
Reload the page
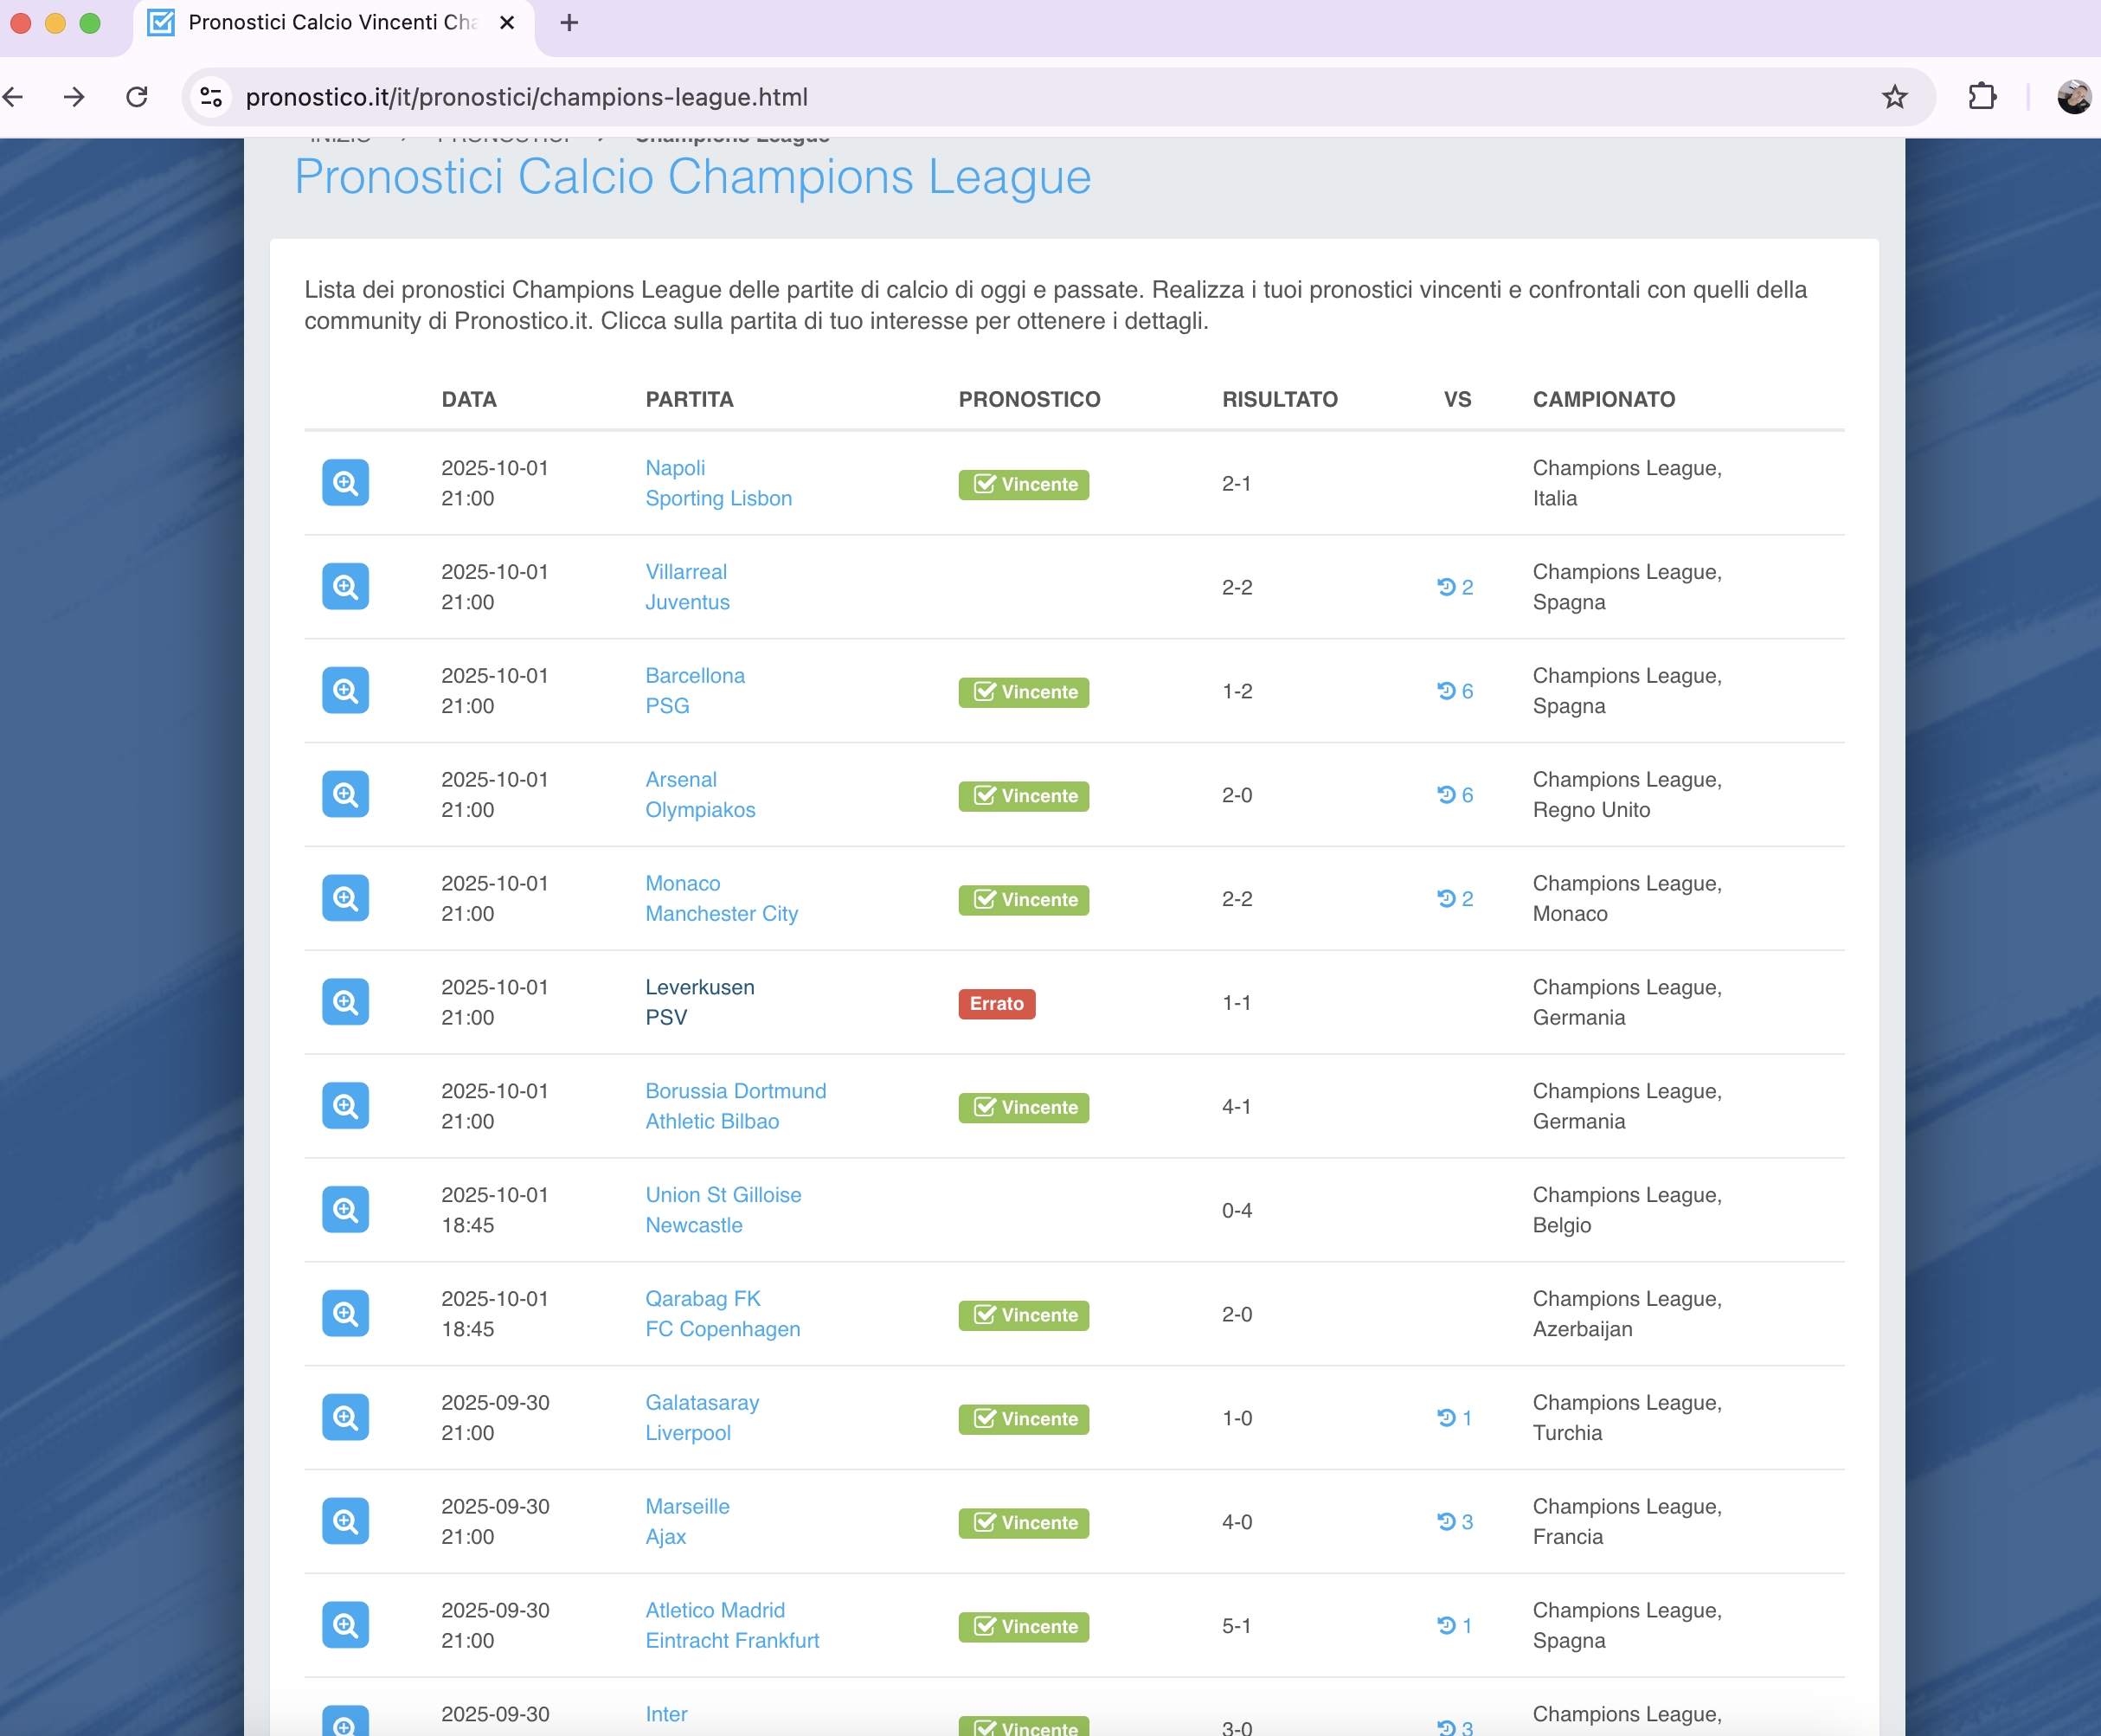pos(137,97)
